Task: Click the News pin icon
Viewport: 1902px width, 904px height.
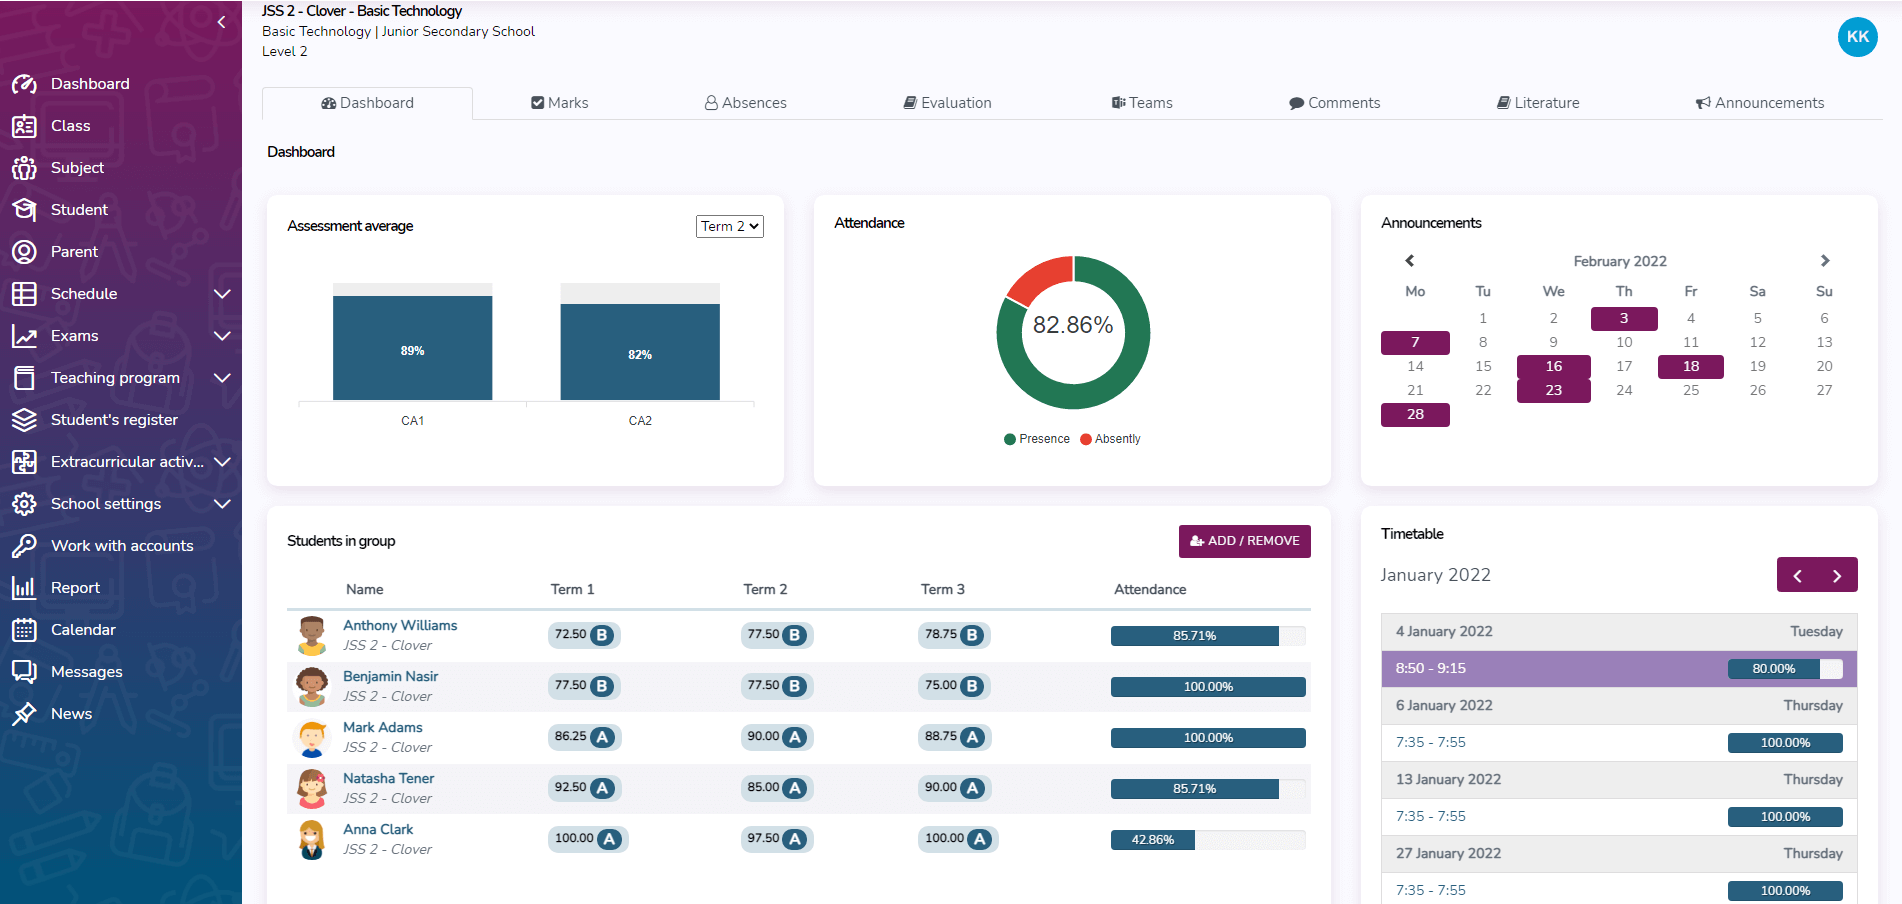Action: (24, 714)
